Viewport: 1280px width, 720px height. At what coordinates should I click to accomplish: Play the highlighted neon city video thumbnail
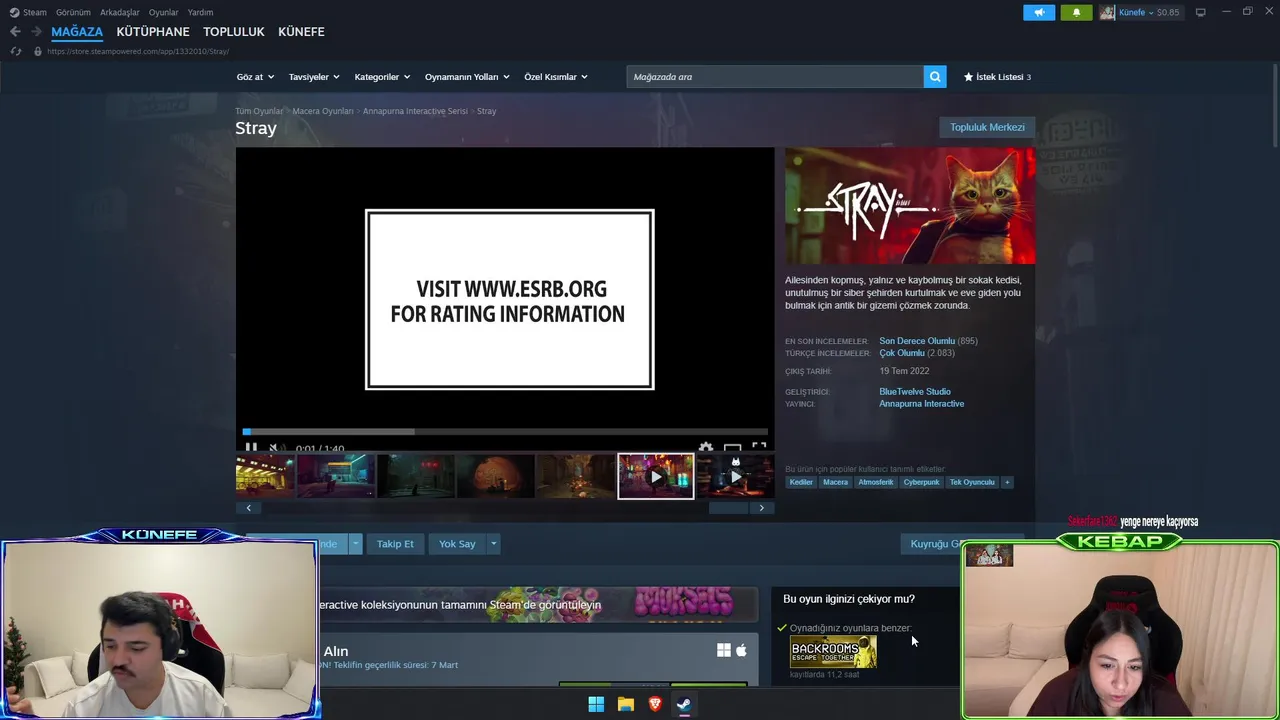pos(655,476)
